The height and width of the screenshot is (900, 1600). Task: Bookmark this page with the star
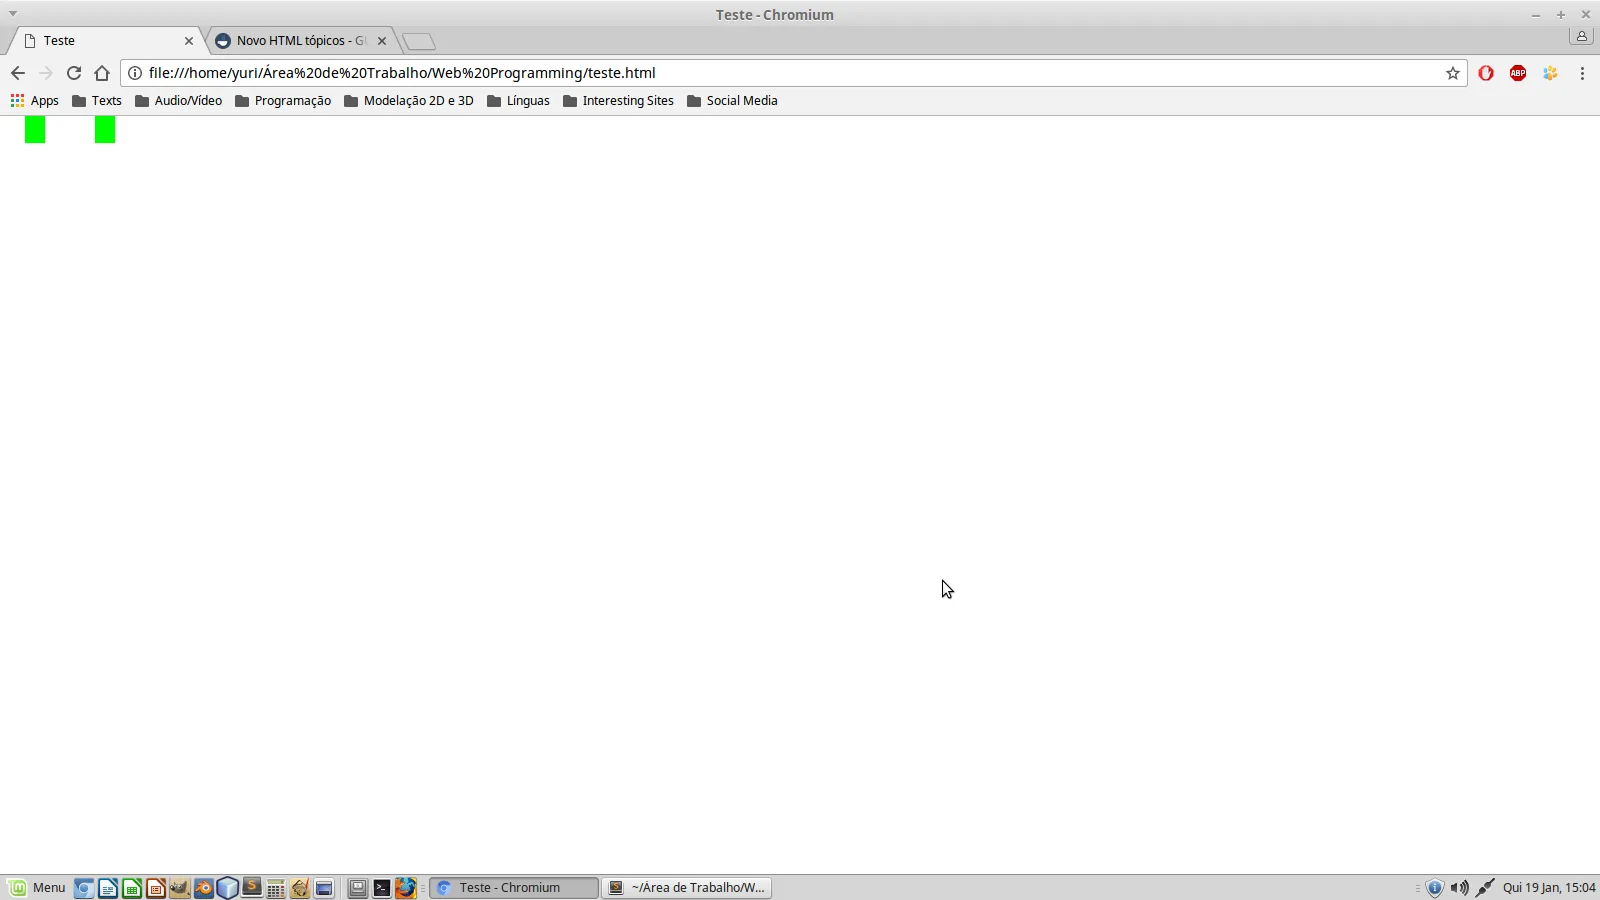pos(1453,73)
